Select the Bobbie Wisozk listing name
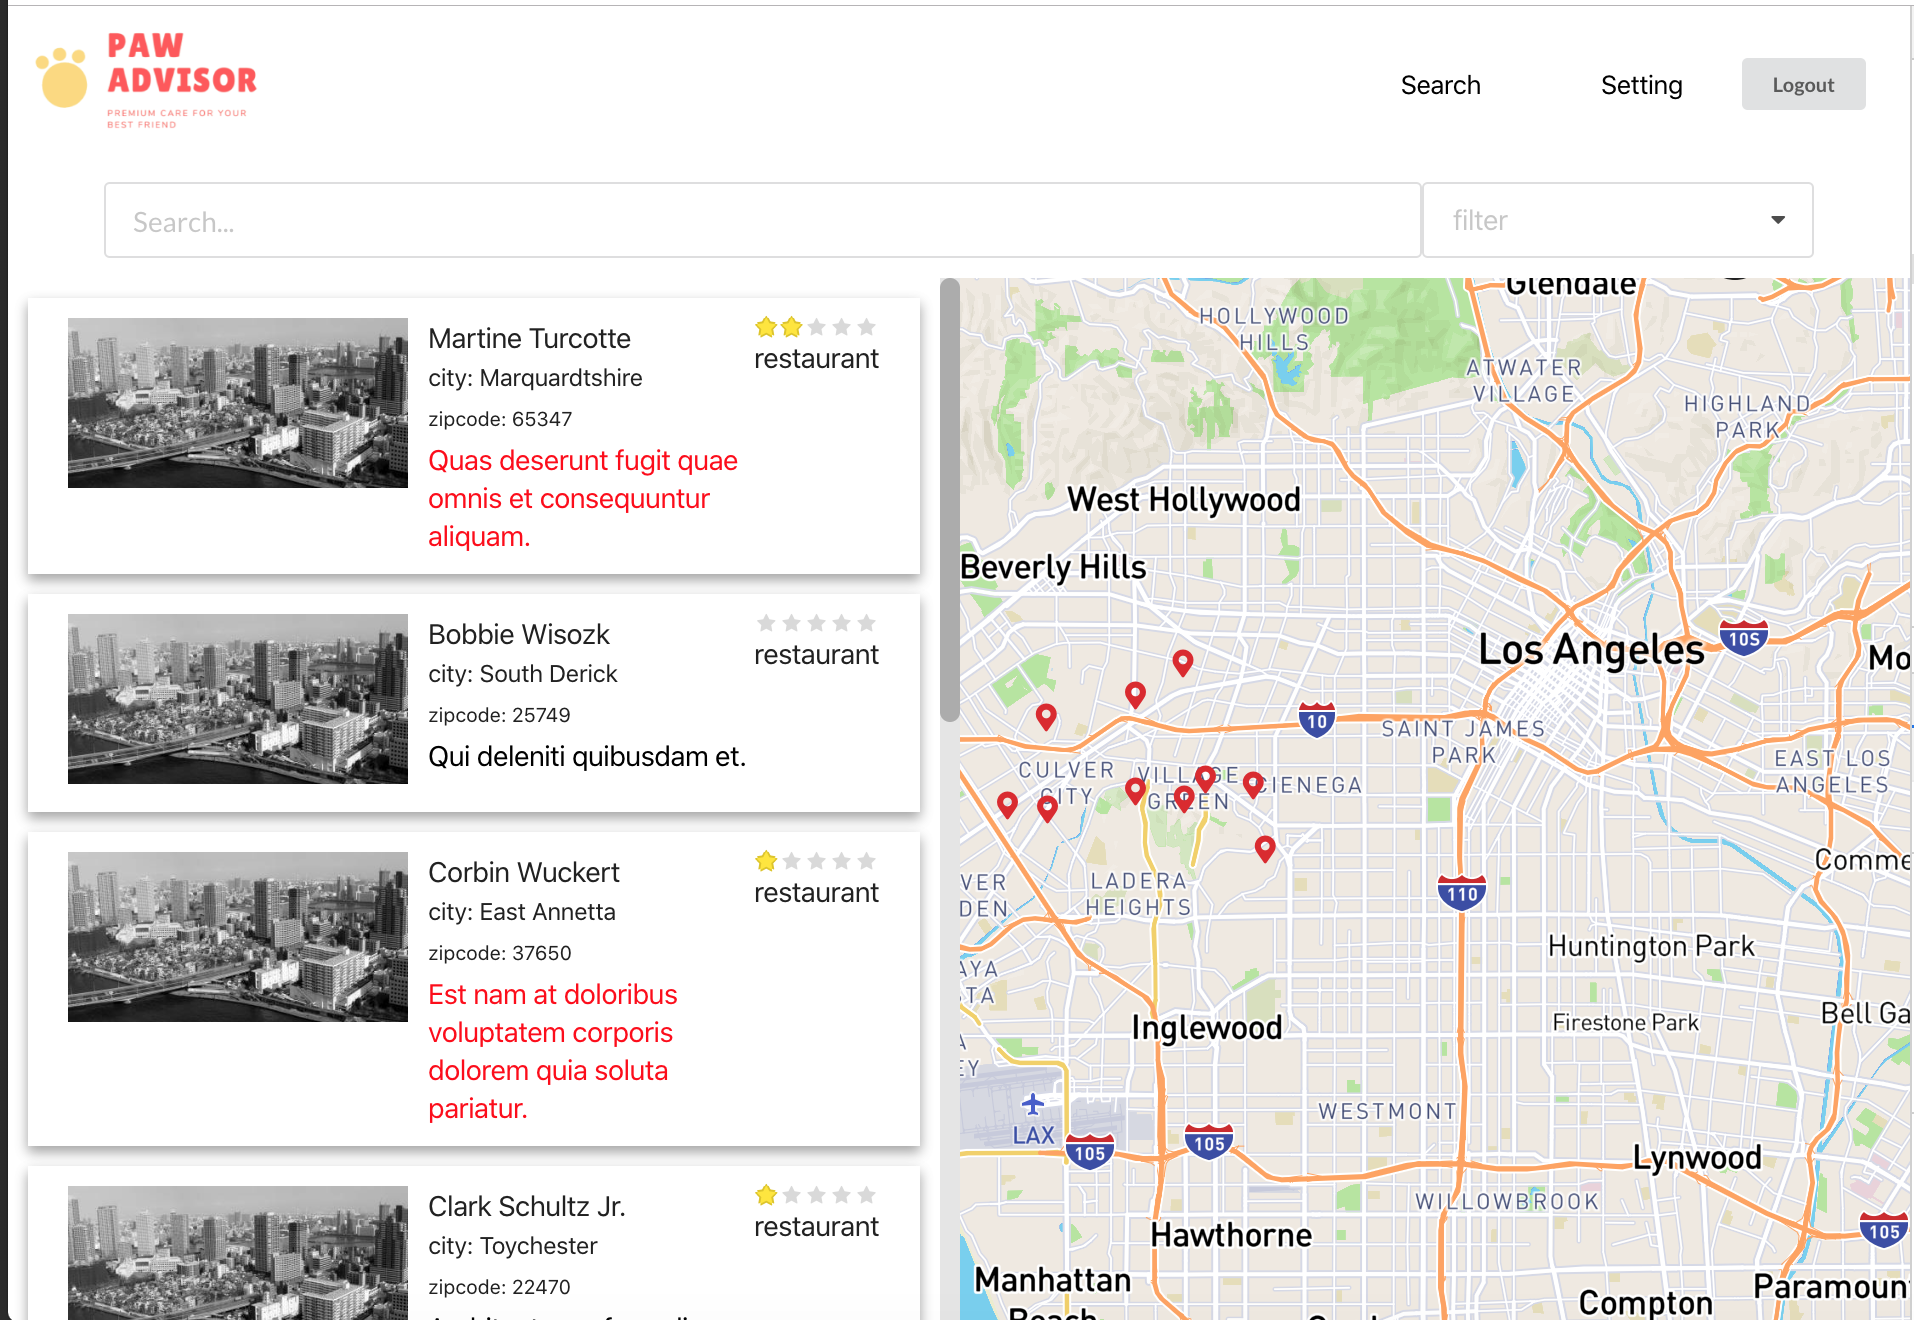1914x1320 pixels. point(518,634)
